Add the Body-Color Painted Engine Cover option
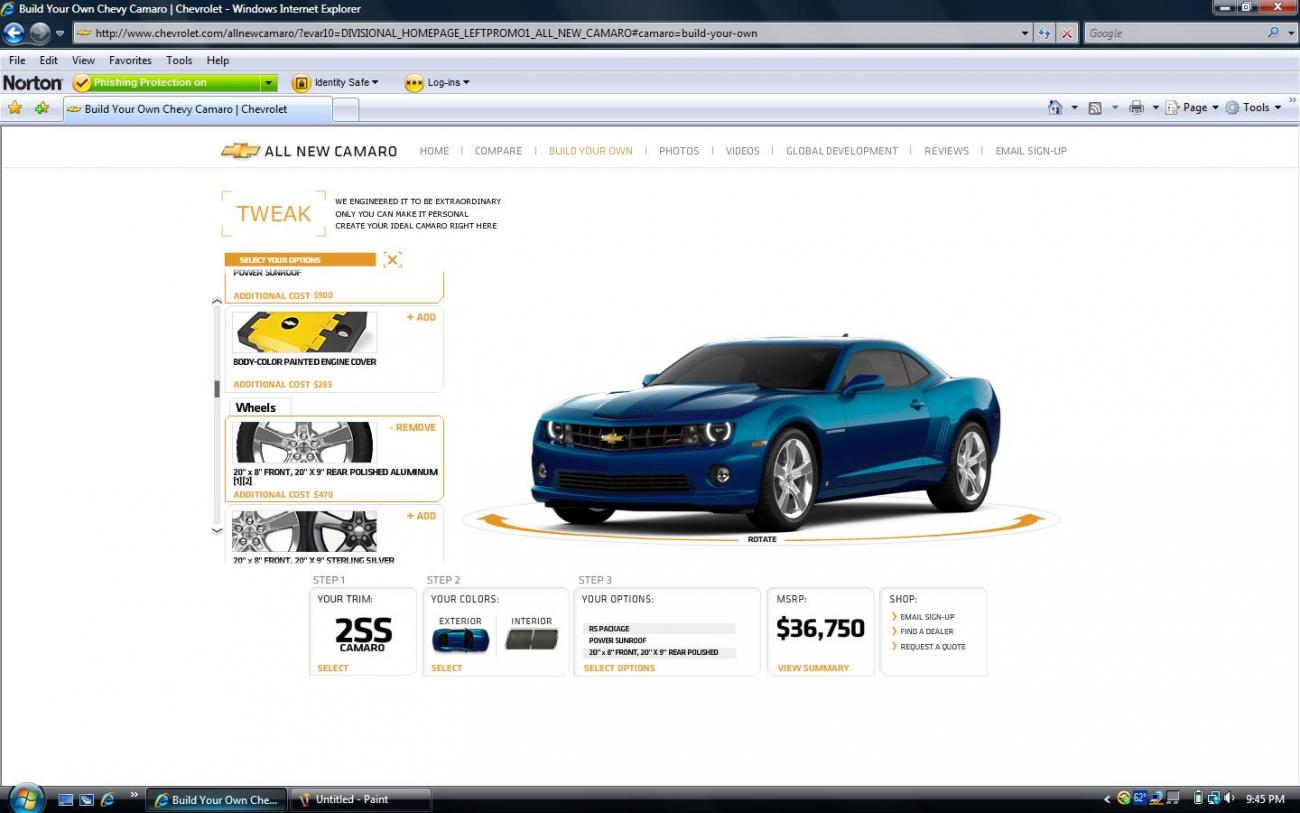1300x813 pixels. pos(421,317)
